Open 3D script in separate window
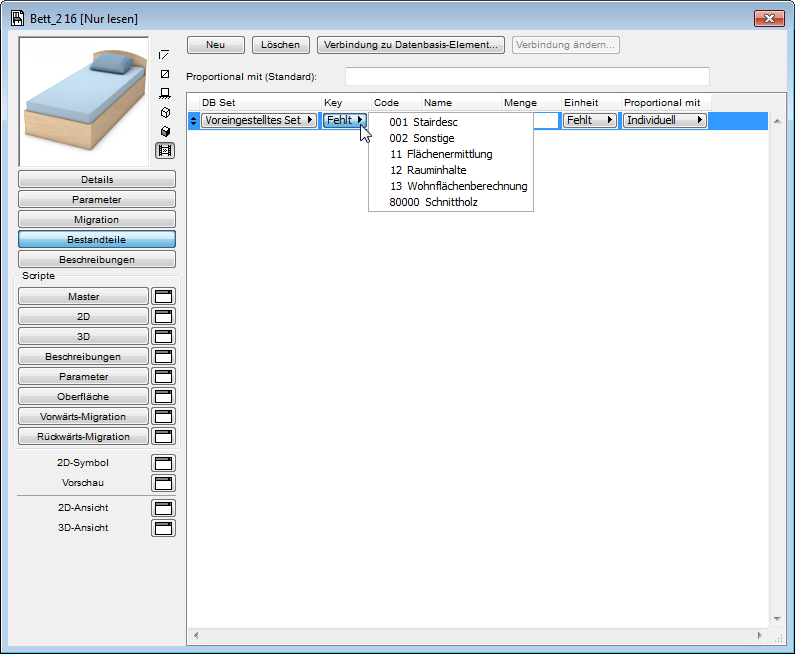 pos(163,337)
